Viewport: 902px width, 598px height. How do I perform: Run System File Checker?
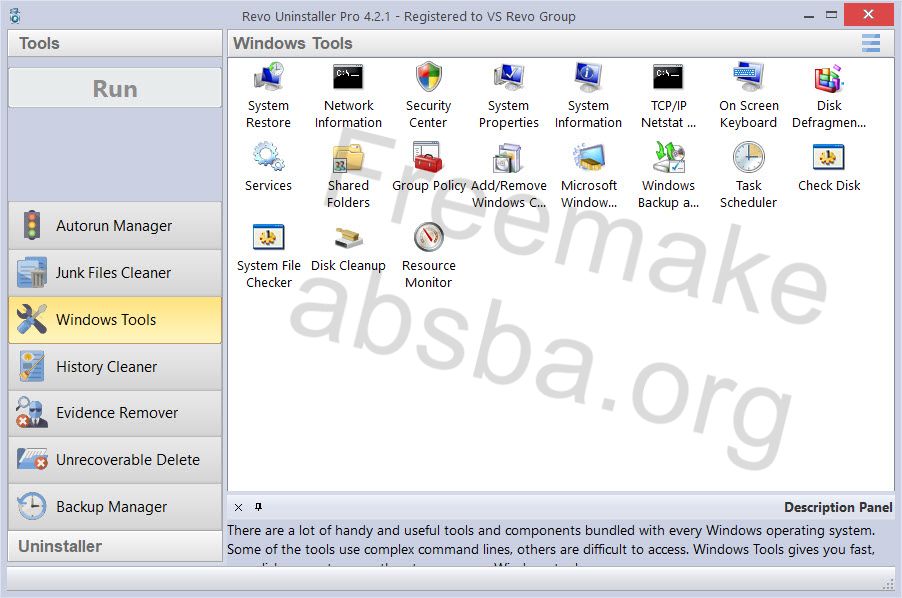pos(268,255)
